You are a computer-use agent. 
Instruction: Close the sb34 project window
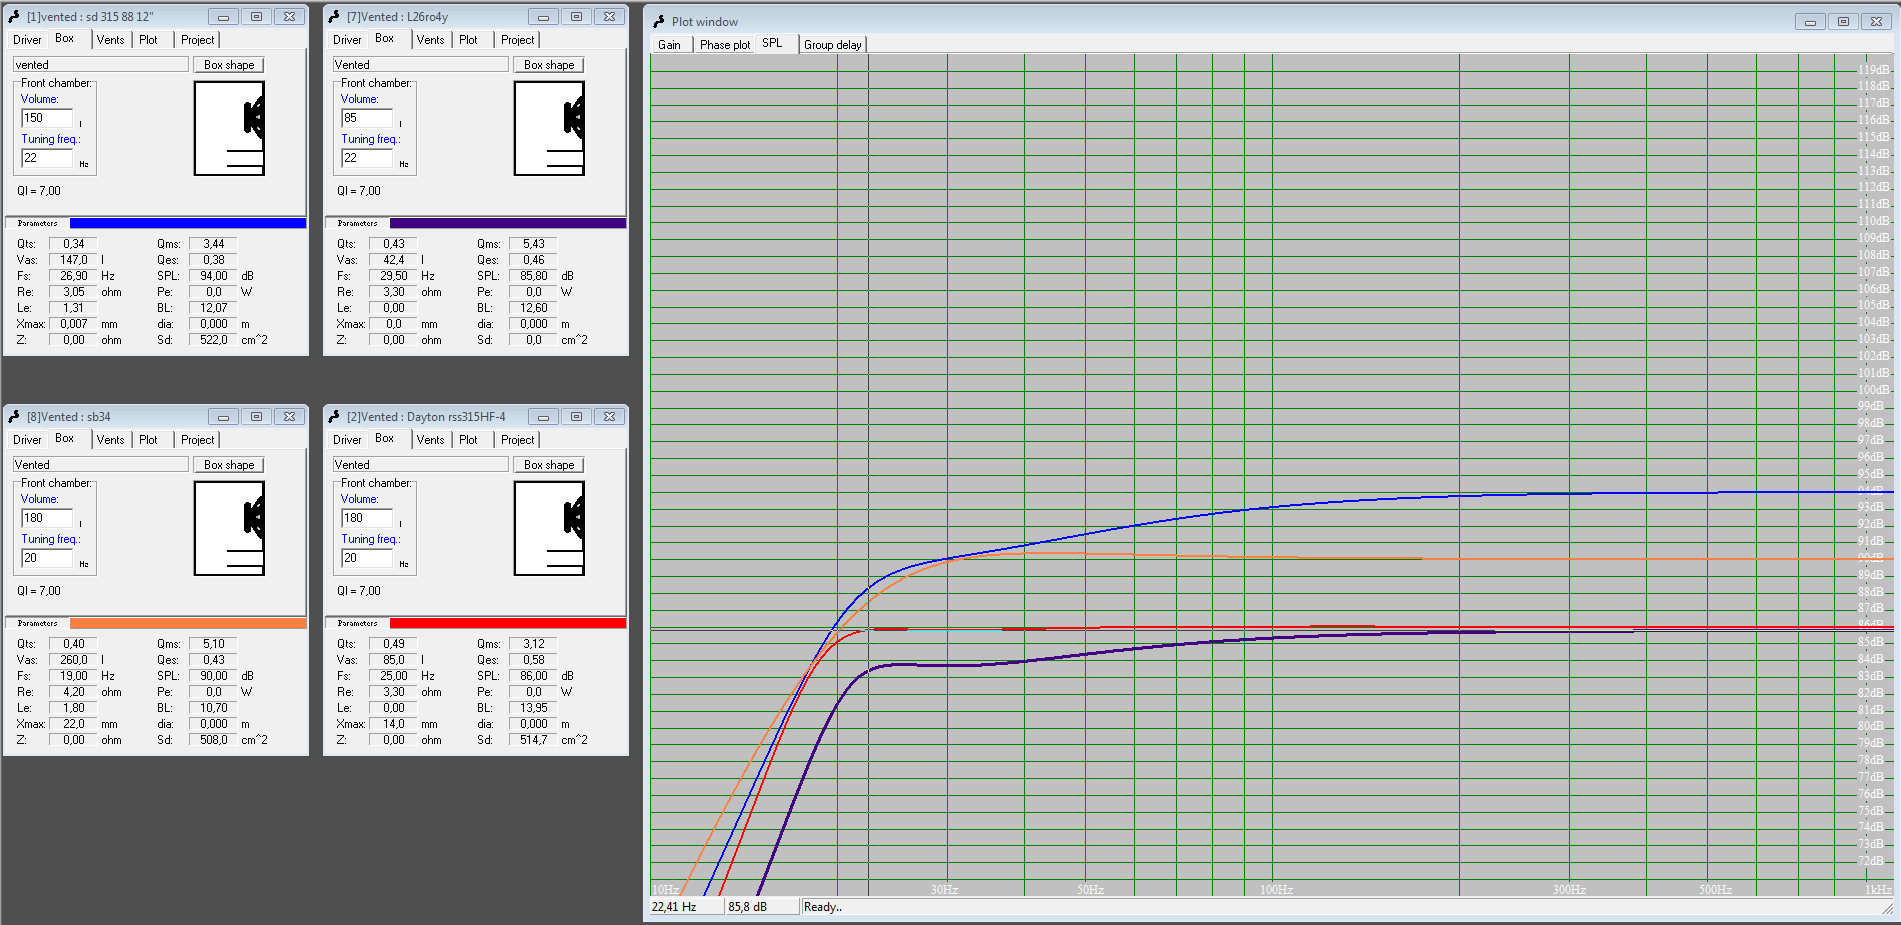tap(289, 417)
